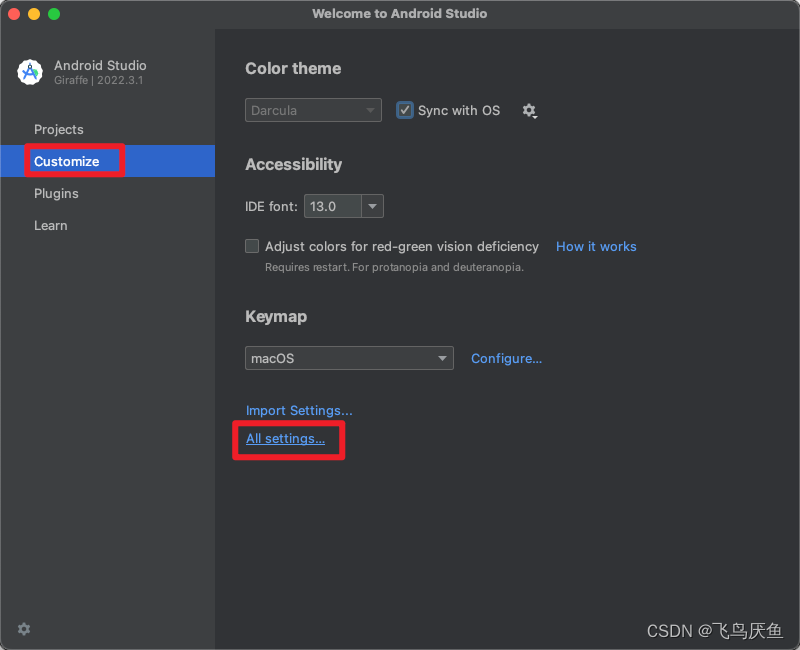Open the macOS keymap dropdown
This screenshot has height=650, width=800.
349,358
